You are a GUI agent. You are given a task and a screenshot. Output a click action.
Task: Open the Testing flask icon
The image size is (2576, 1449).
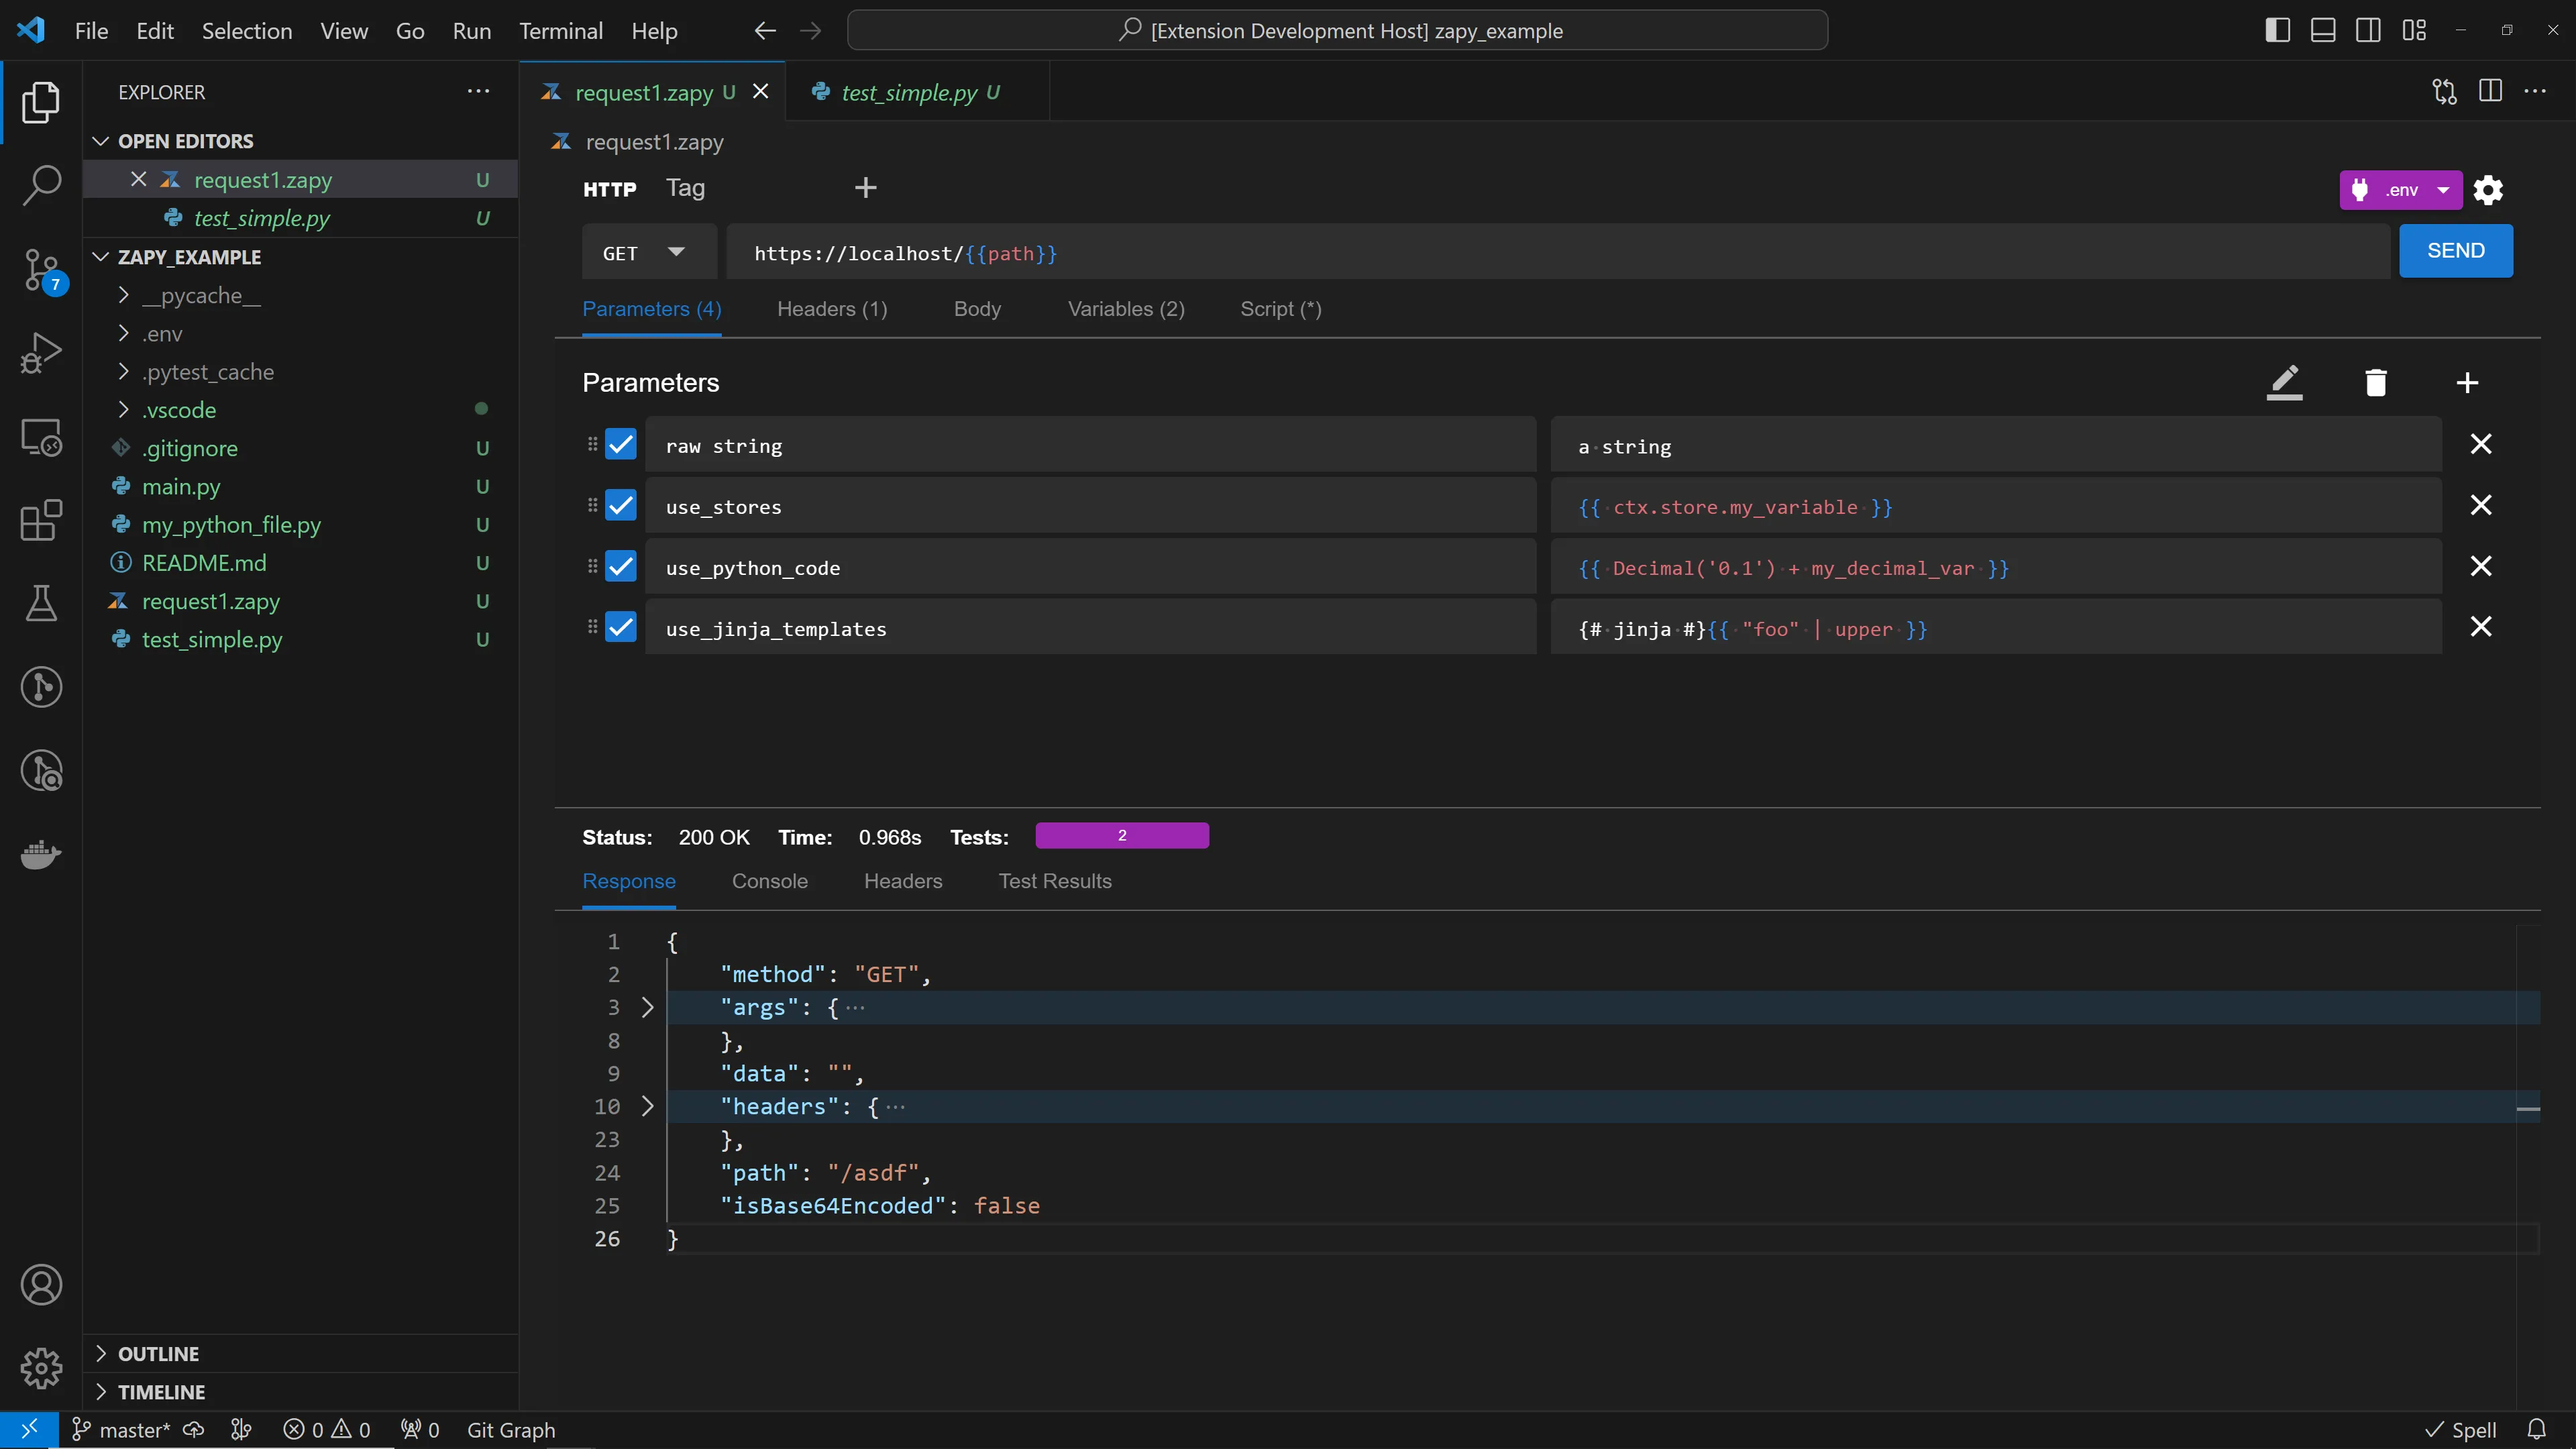tap(41, 603)
